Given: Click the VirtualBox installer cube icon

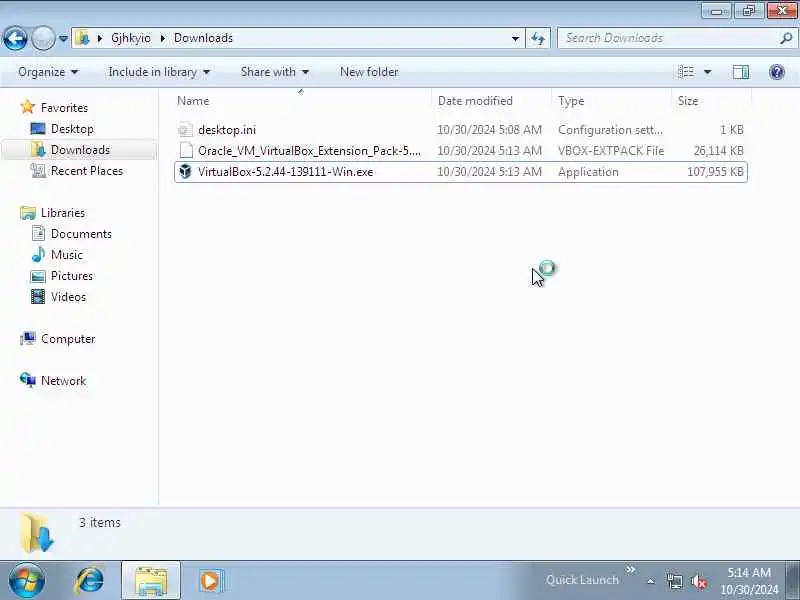Looking at the screenshot, I should (185, 171).
